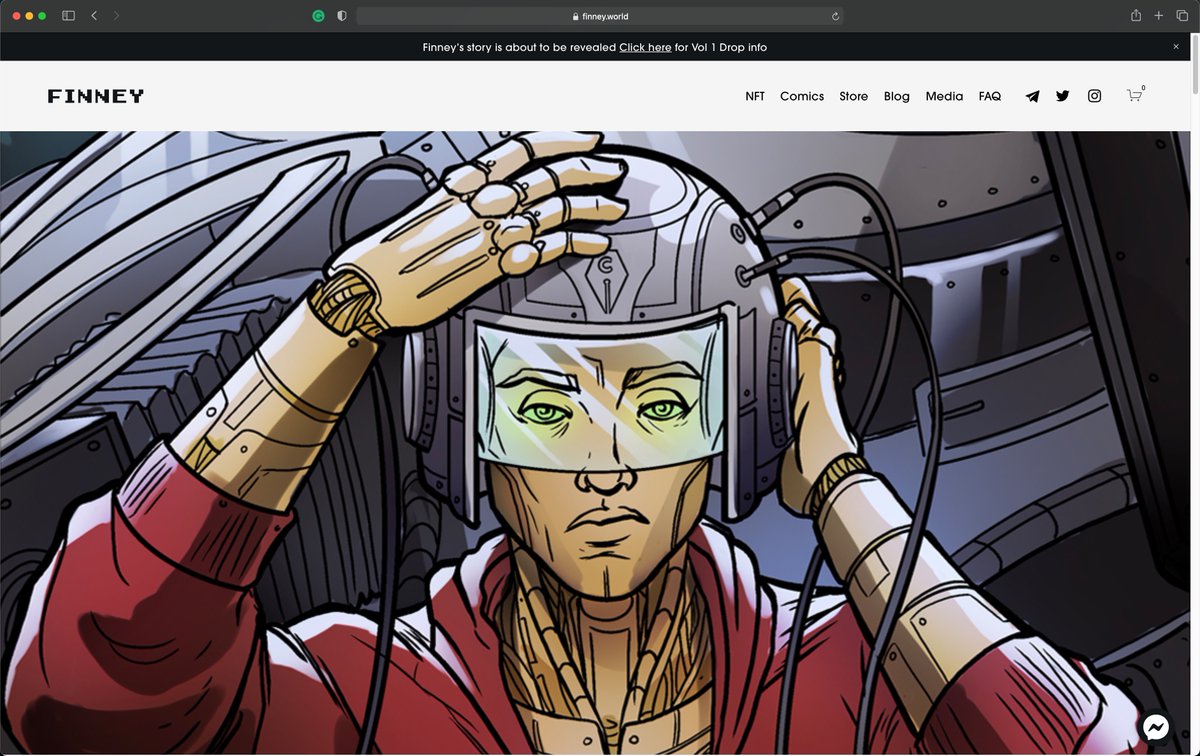The height and width of the screenshot is (756, 1200).
Task: Open the Media menu item
Action: click(944, 96)
